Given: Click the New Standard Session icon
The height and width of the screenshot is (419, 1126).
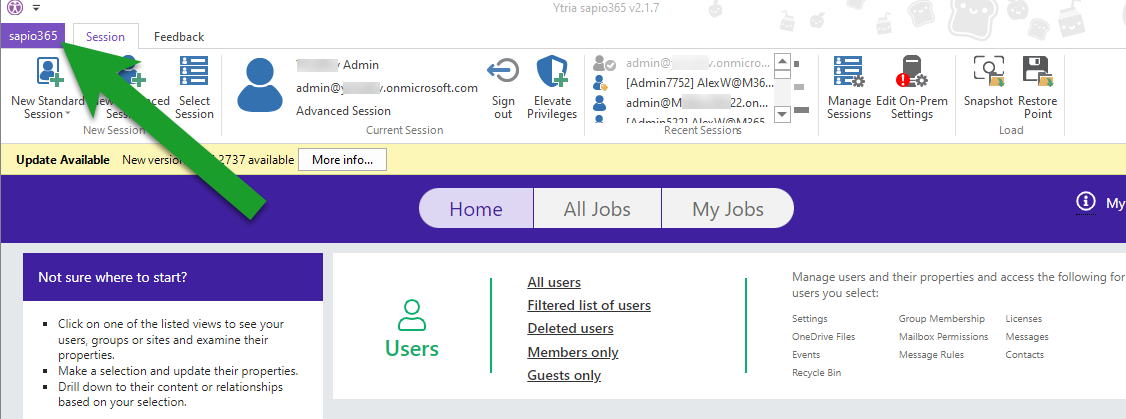Looking at the screenshot, I should click(x=48, y=73).
